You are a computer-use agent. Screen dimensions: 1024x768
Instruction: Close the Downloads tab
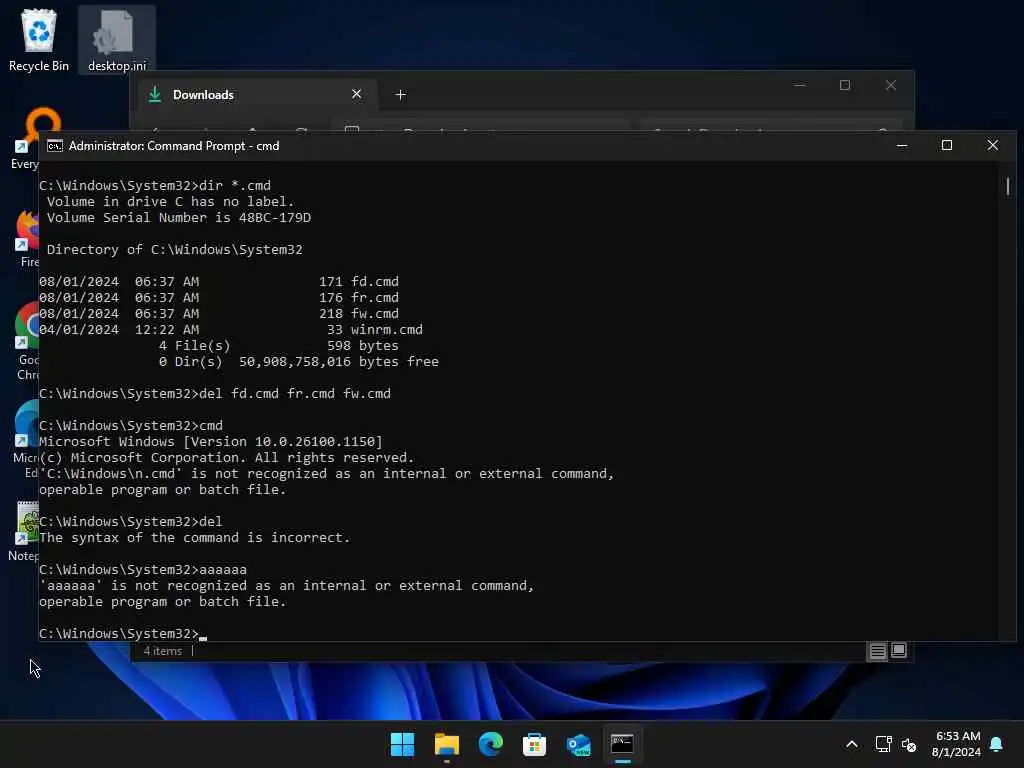357,94
